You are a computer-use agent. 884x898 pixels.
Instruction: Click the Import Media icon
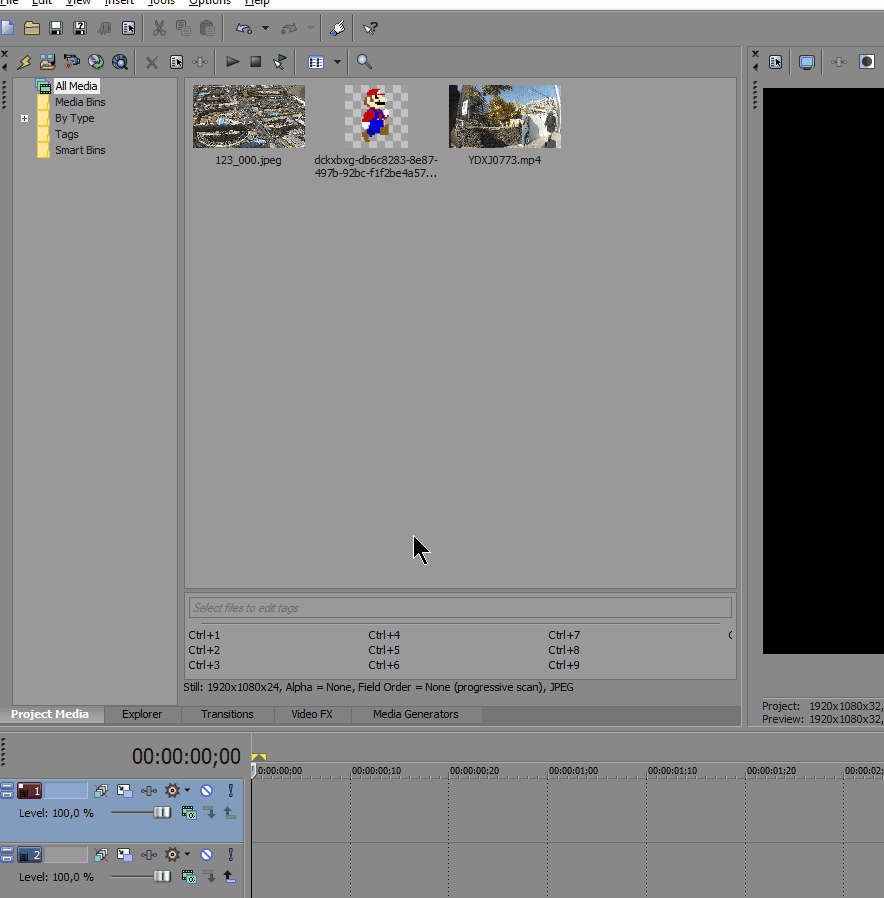47,62
